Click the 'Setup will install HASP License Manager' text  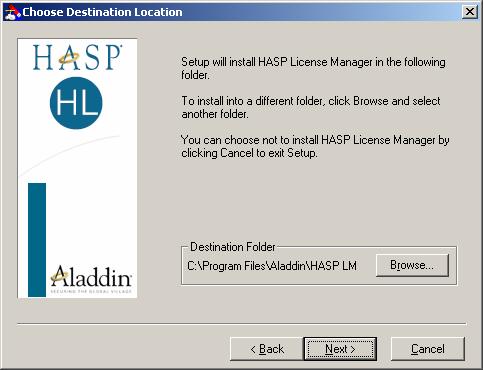313,68
